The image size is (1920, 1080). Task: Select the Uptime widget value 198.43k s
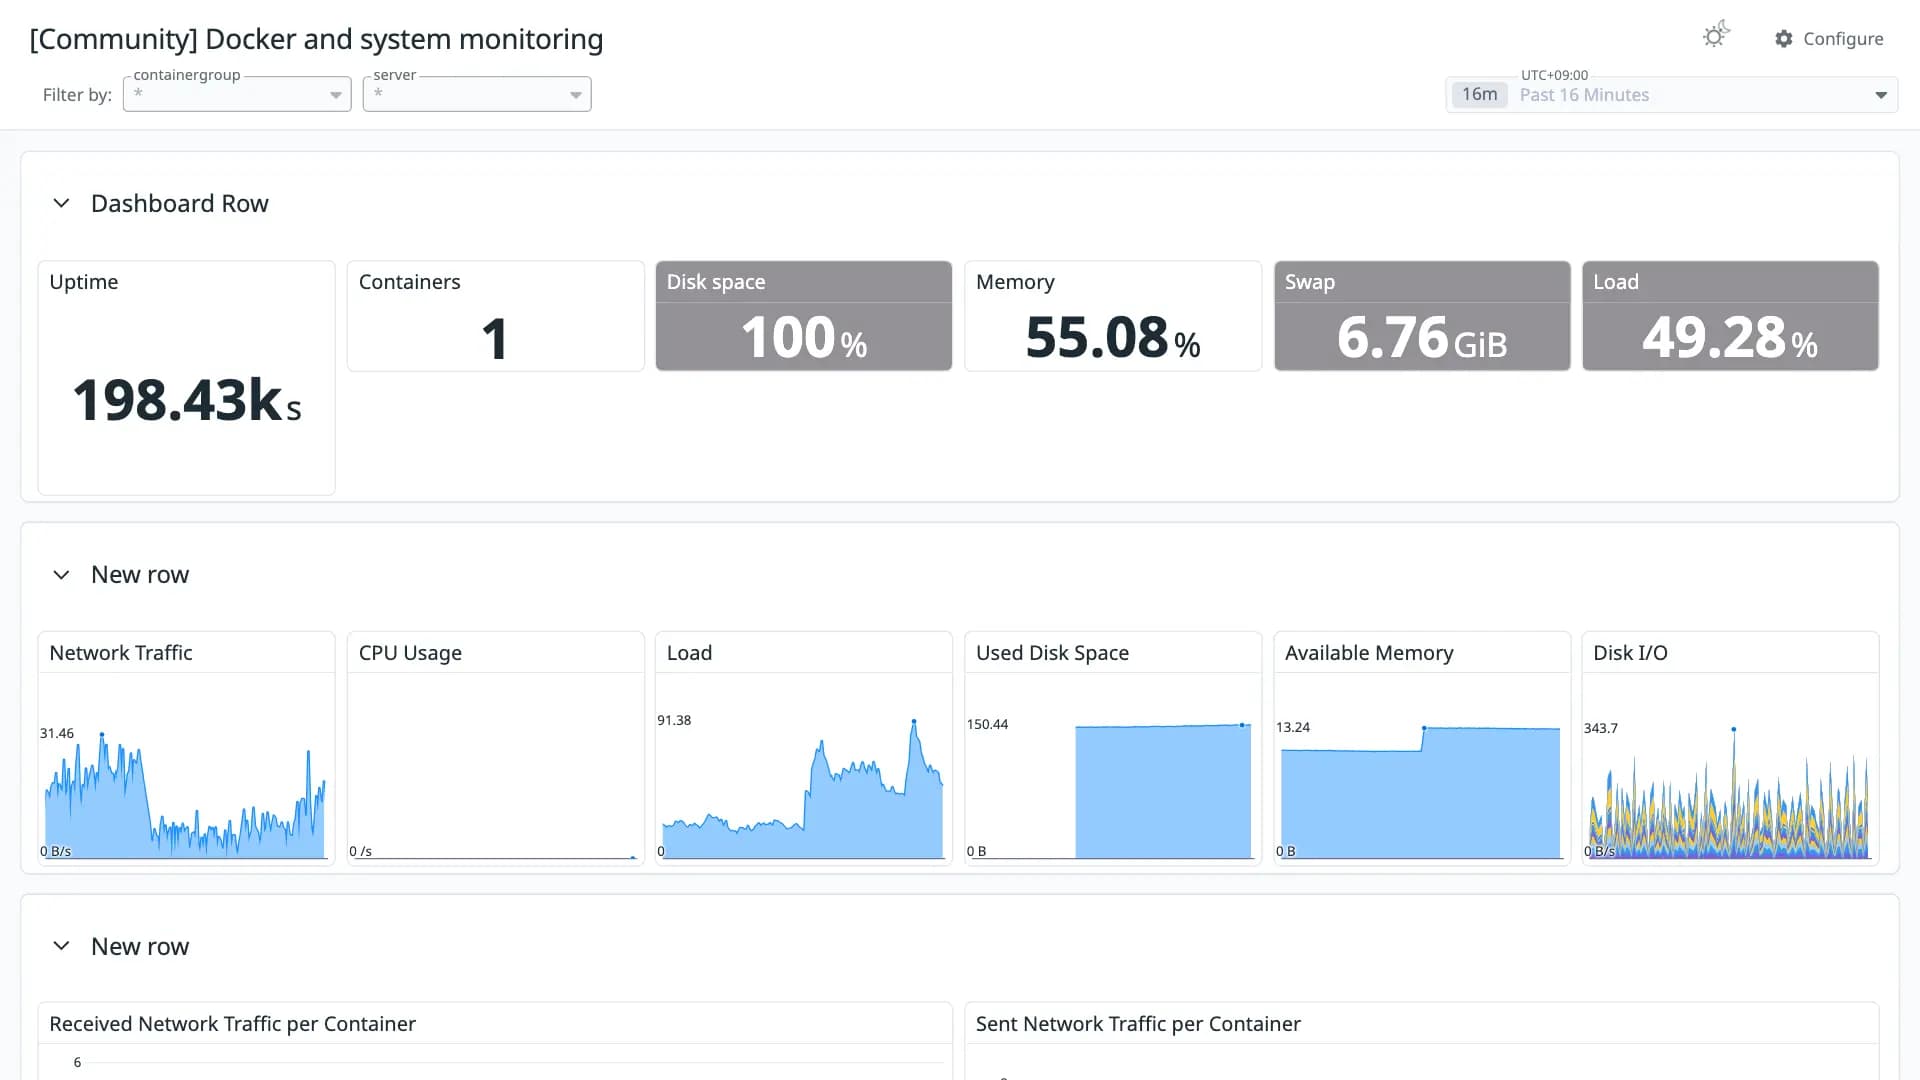pos(186,400)
